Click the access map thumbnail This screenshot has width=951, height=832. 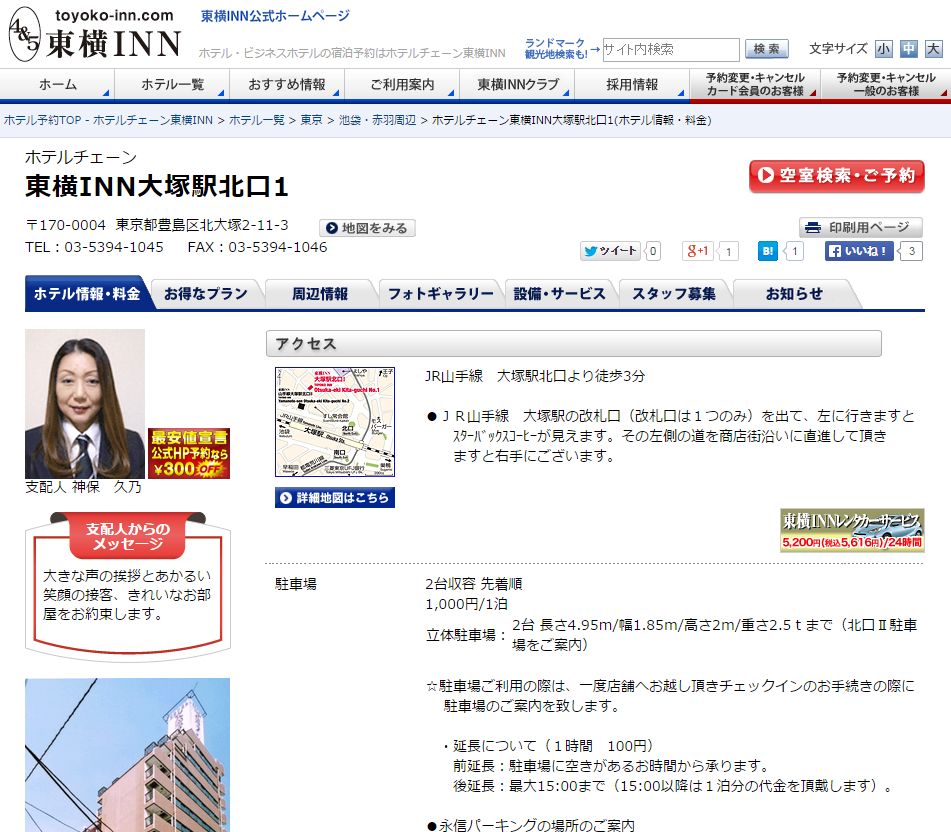coord(335,421)
